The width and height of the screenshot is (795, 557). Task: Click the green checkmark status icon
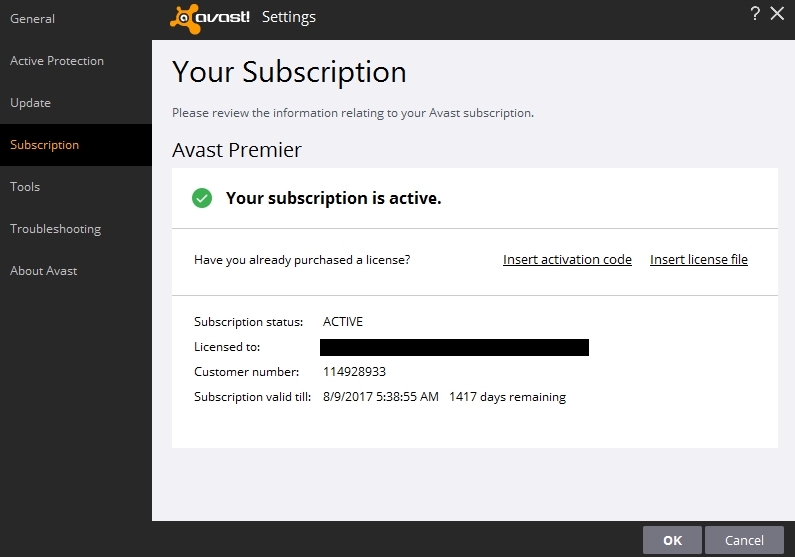tap(202, 198)
